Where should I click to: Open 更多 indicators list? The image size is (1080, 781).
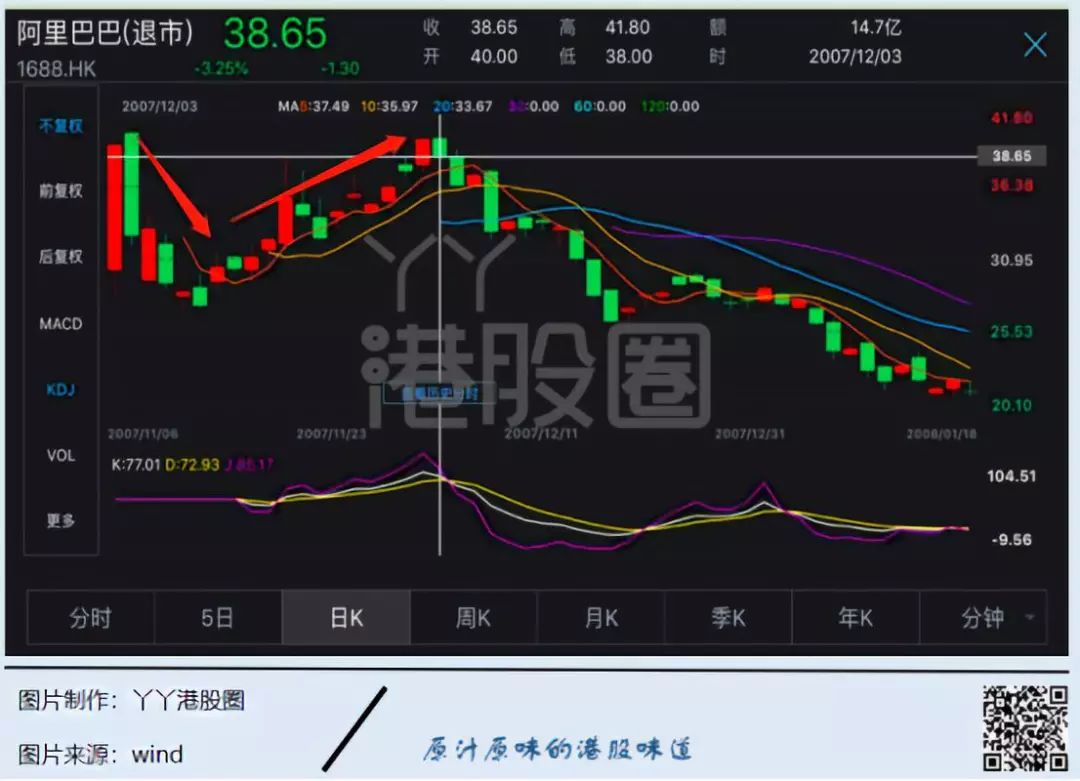[x=61, y=521]
